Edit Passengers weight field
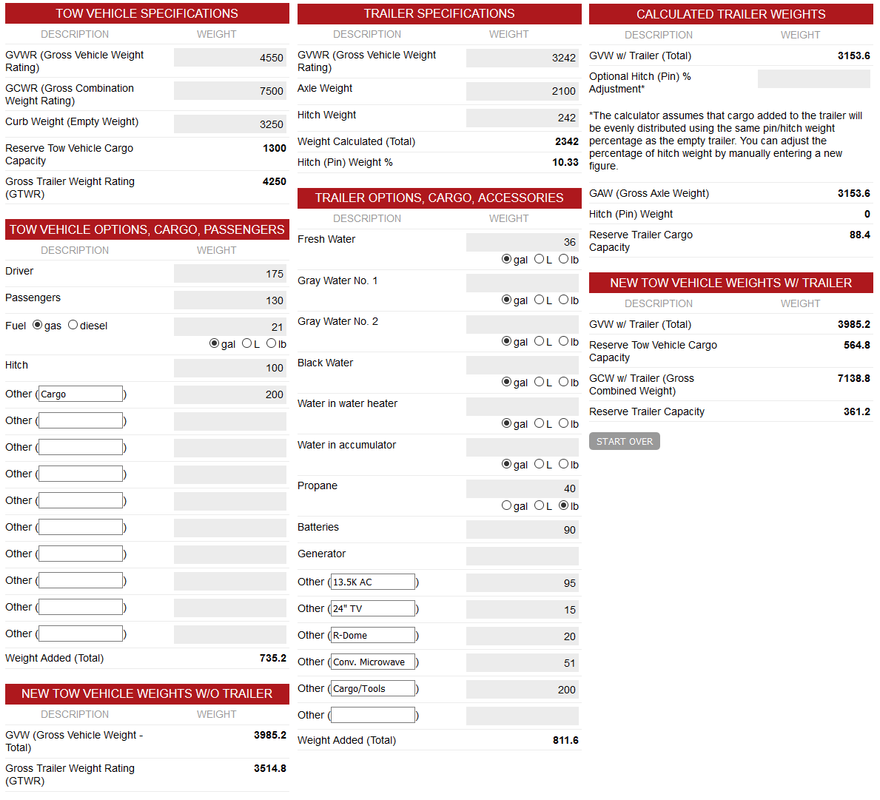The height and width of the screenshot is (800, 880). (230, 301)
